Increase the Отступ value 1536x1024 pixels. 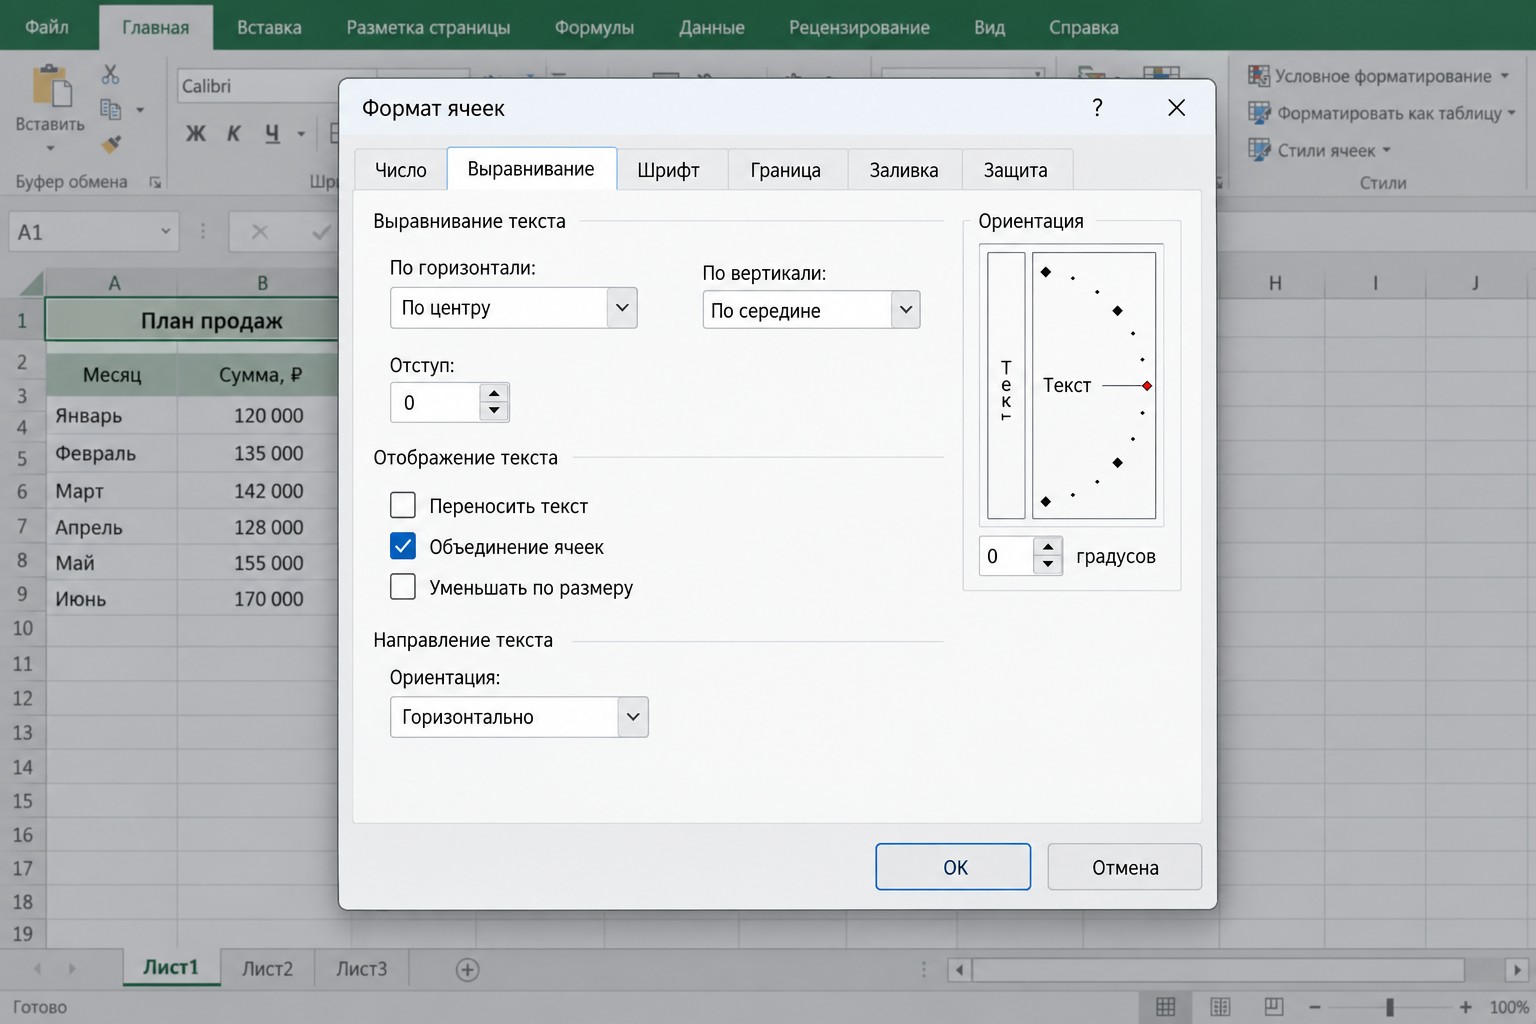click(x=494, y=393)
